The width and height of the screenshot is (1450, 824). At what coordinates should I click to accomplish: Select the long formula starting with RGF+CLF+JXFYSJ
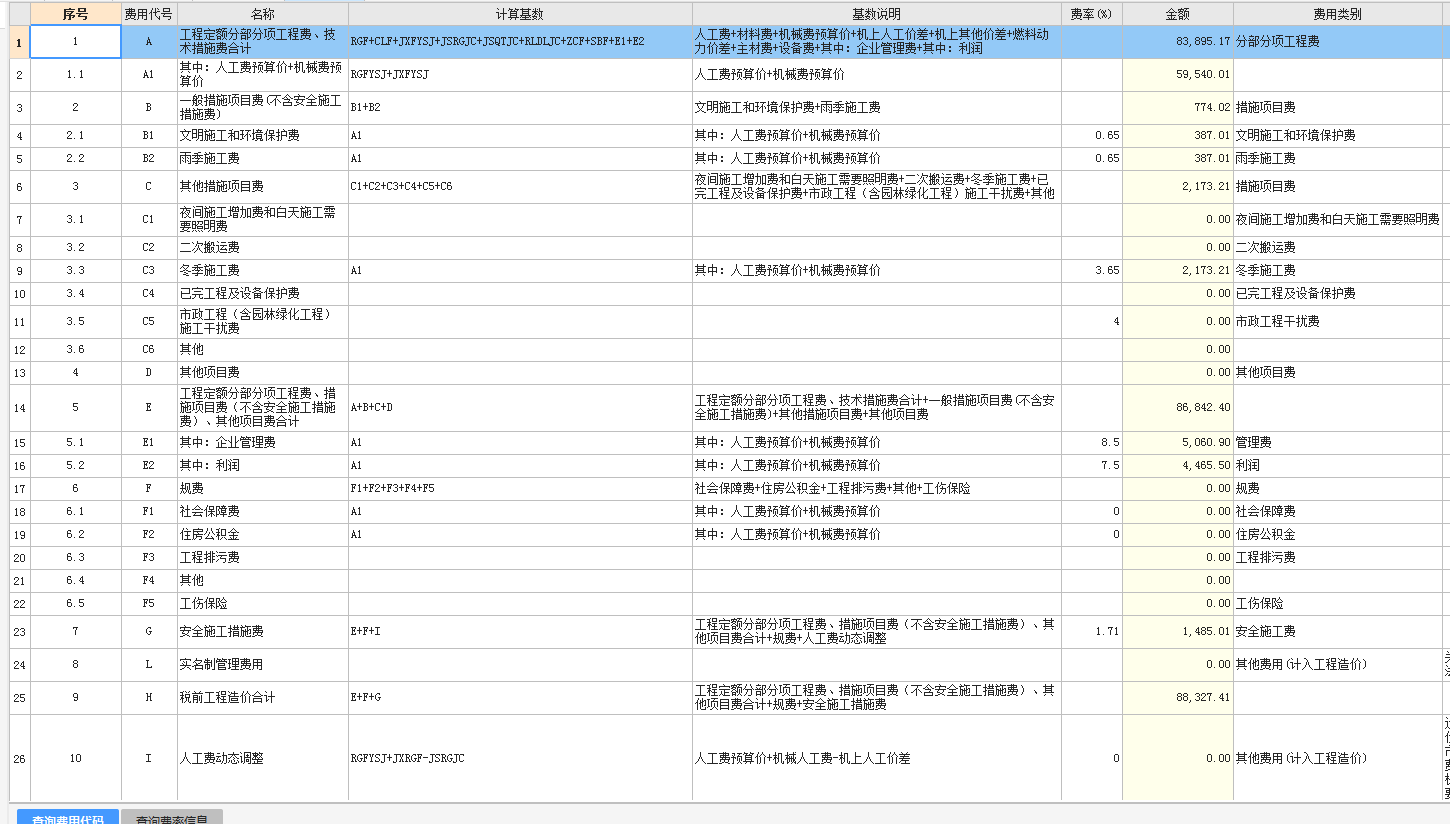pyautogui.click(x=520, y=42)
